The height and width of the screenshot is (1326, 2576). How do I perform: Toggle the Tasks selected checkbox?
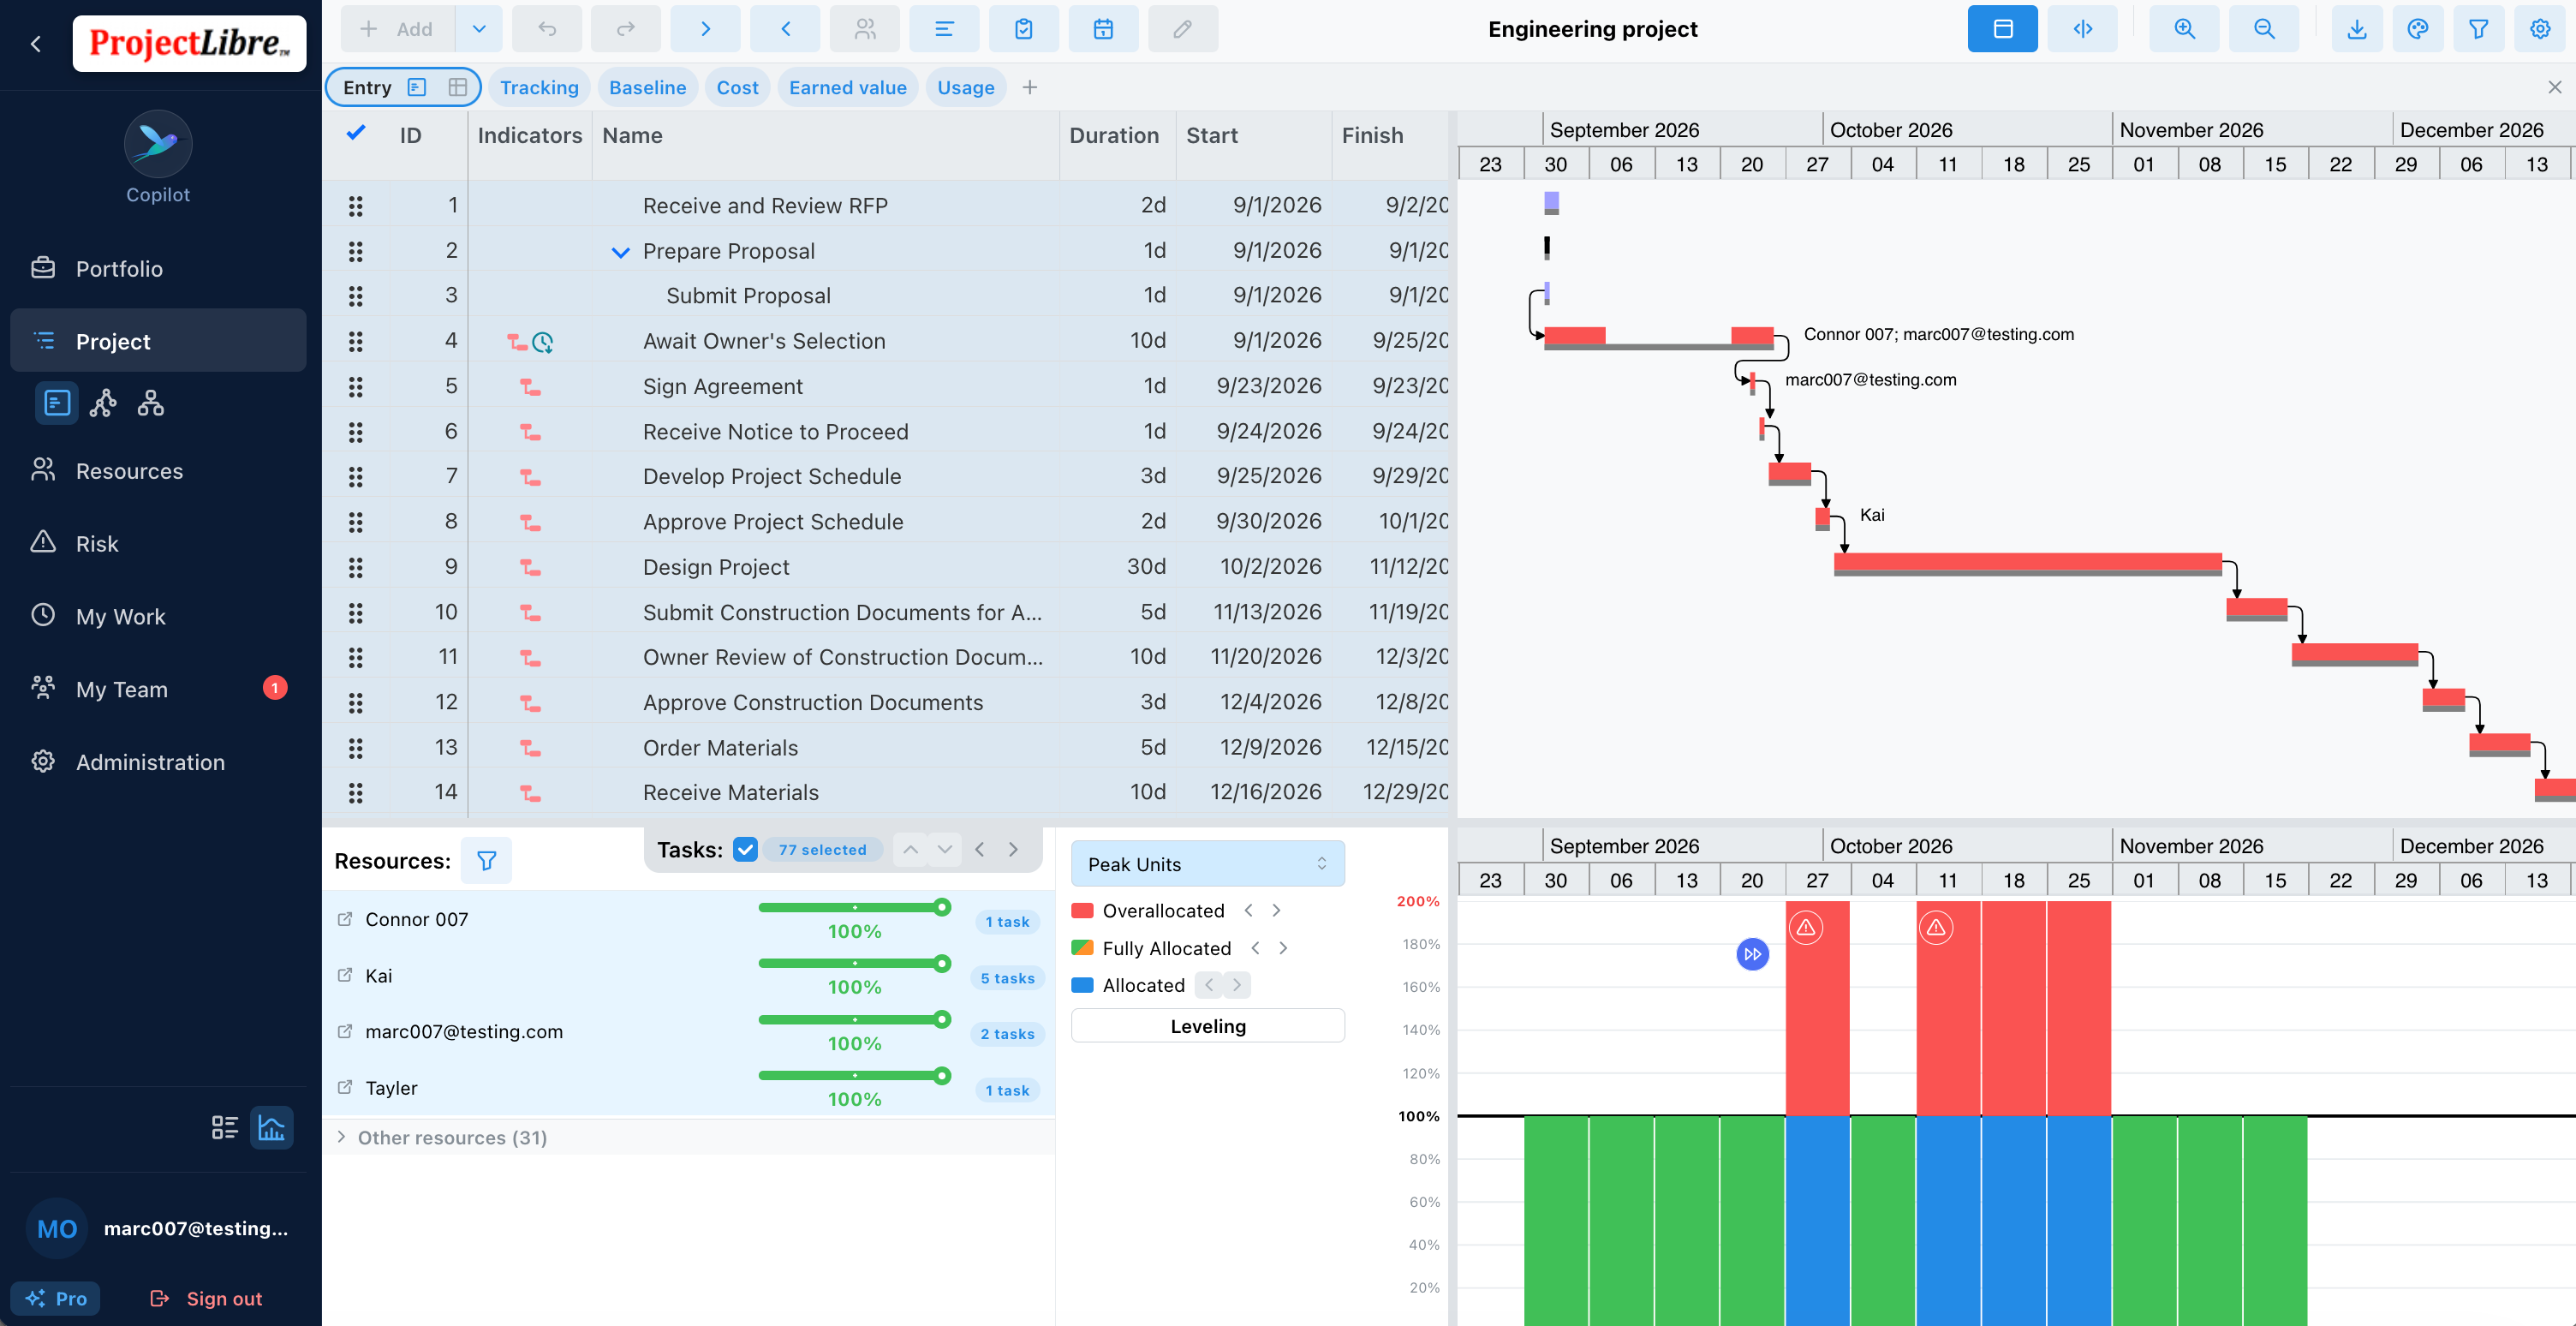click(x=745, y=850)
